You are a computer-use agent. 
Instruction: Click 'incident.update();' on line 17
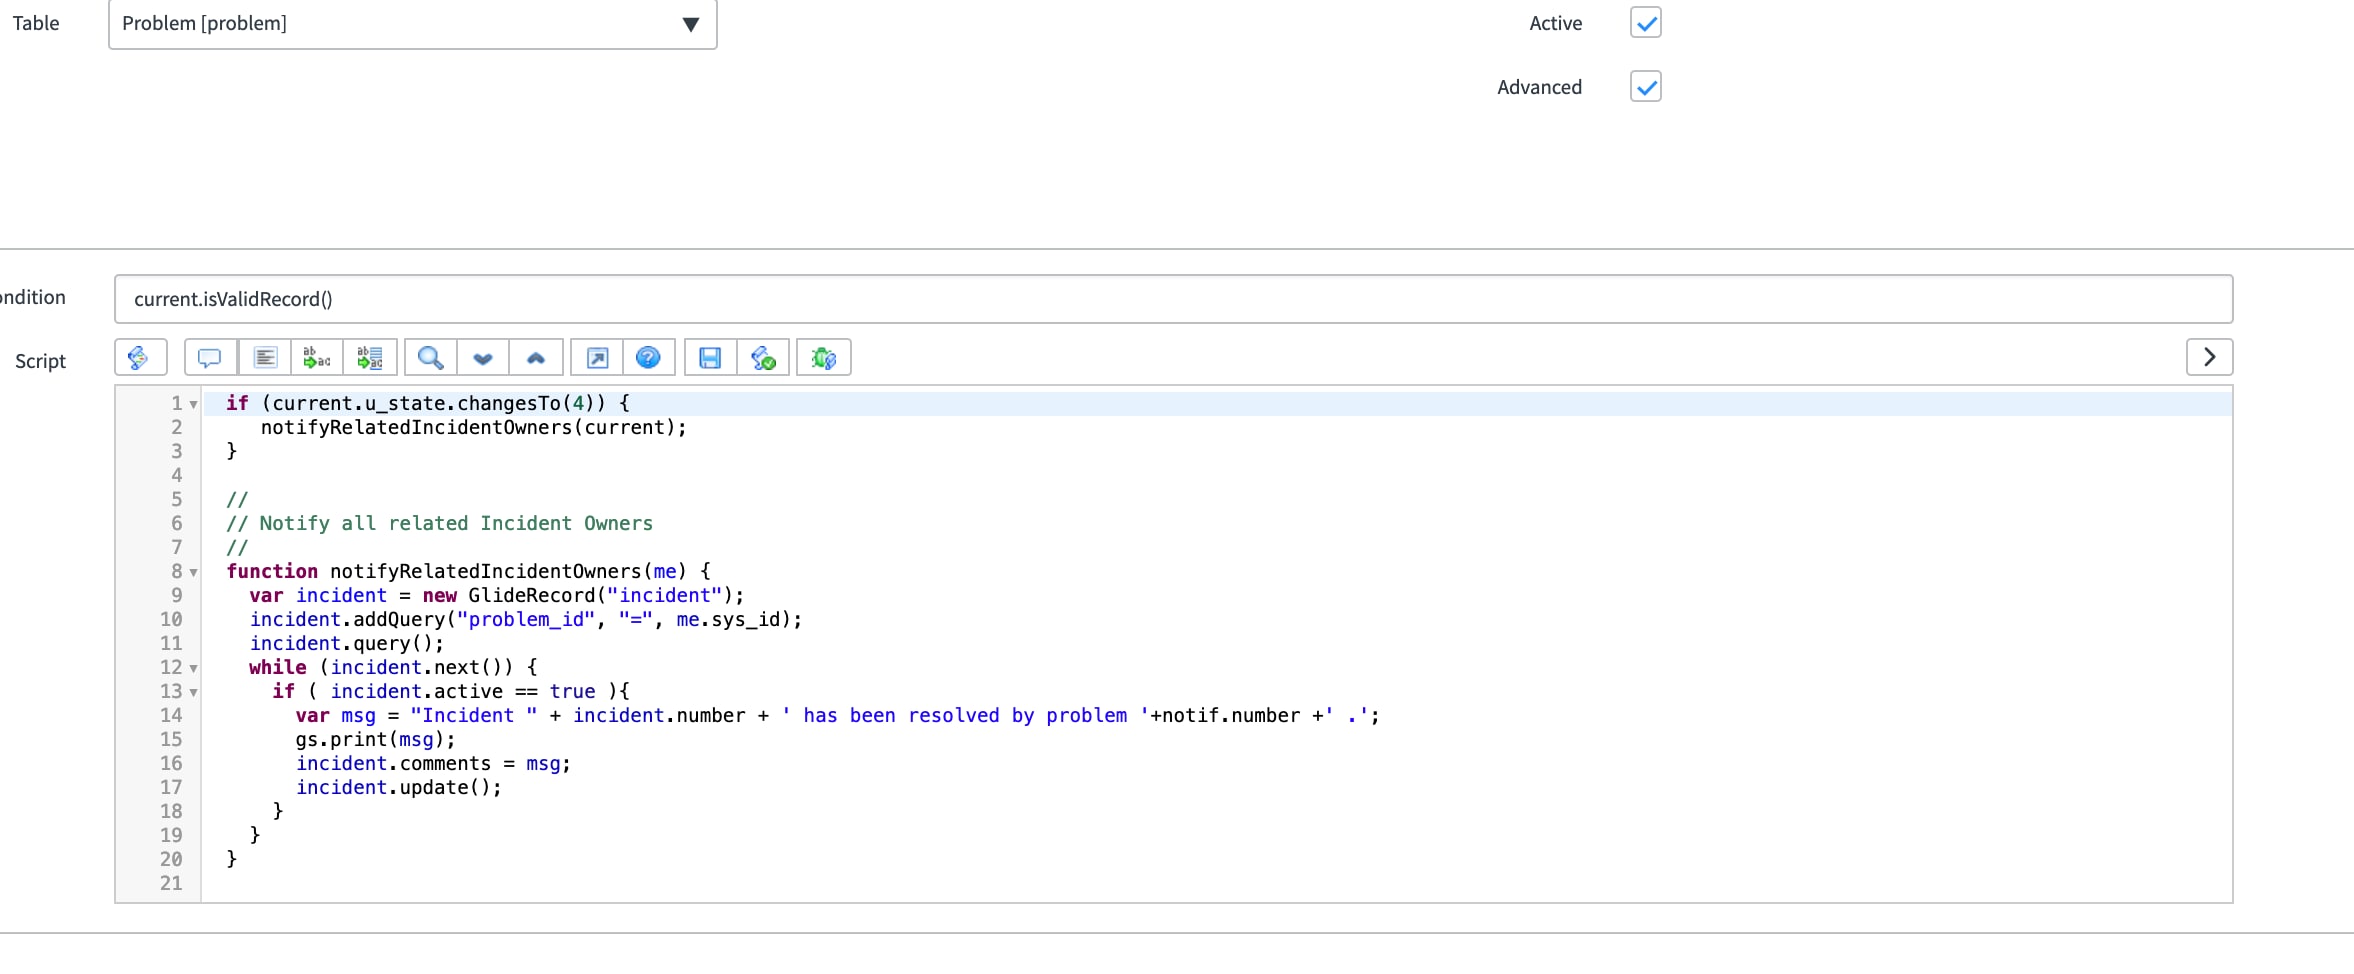pos(399,787)
